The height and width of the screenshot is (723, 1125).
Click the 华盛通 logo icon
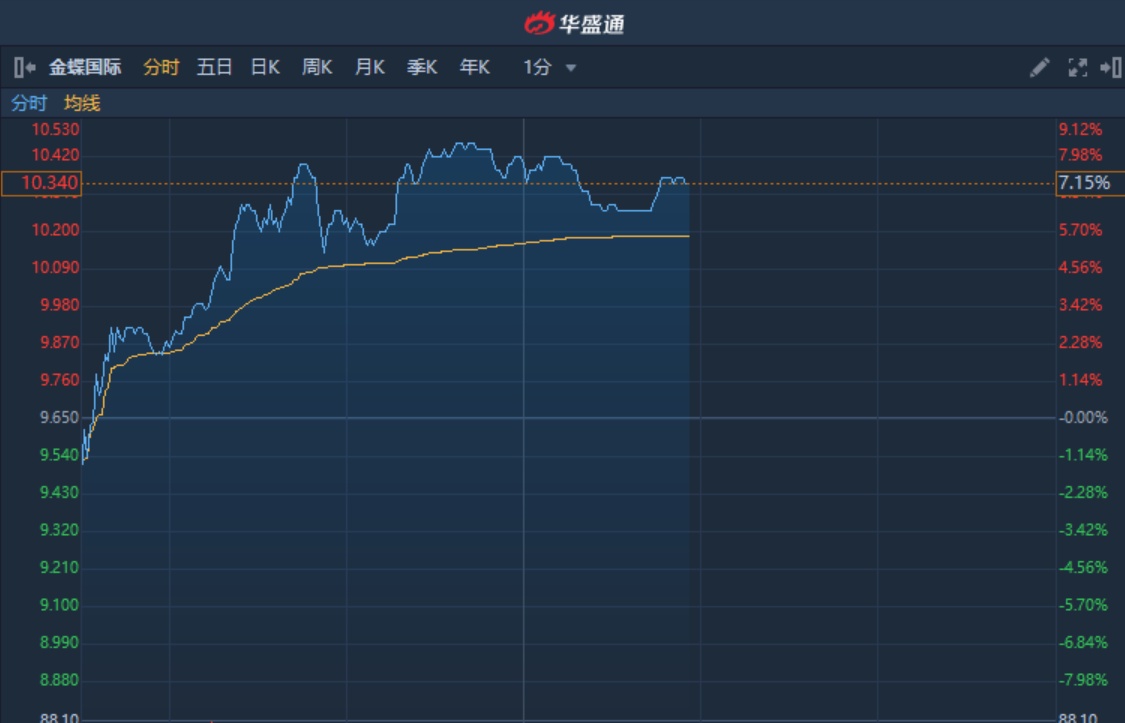coord(539,23)
